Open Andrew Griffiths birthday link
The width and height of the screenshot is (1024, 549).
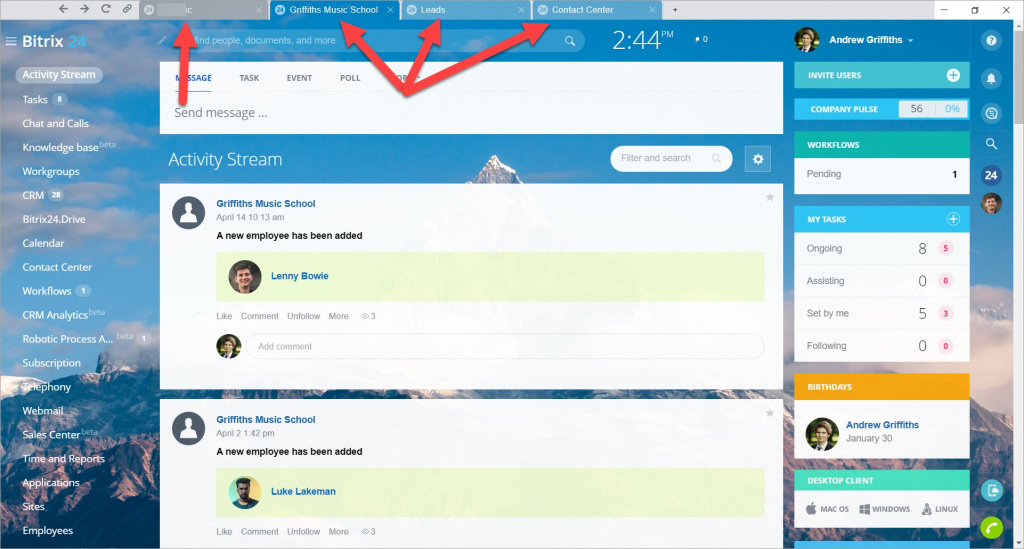(x=882, y=425)
